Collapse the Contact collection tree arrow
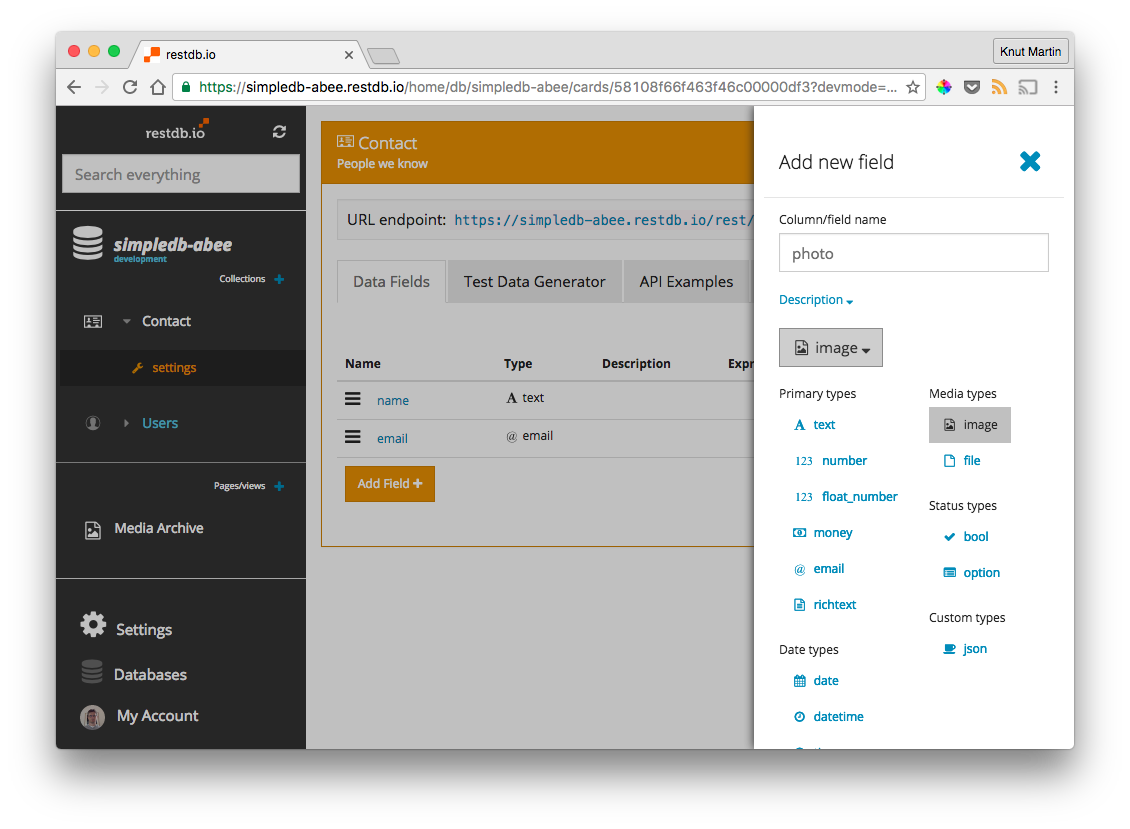This screenshot has height=829, width=1130. pos(127,322)
